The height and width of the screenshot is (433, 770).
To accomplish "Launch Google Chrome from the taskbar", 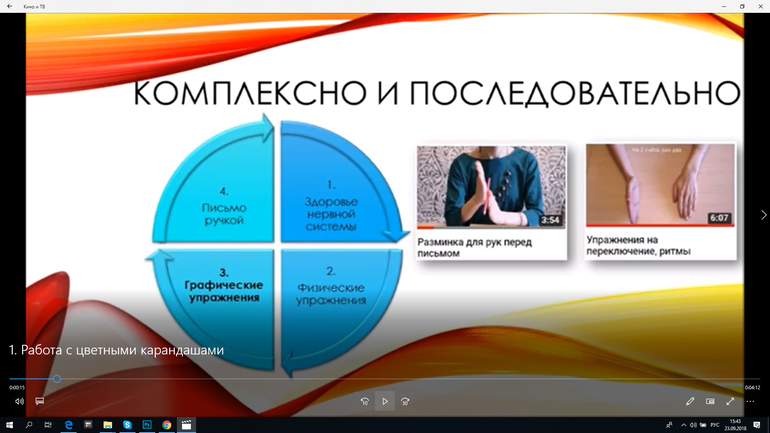I will pyautogui.click(x=167, y=425).
